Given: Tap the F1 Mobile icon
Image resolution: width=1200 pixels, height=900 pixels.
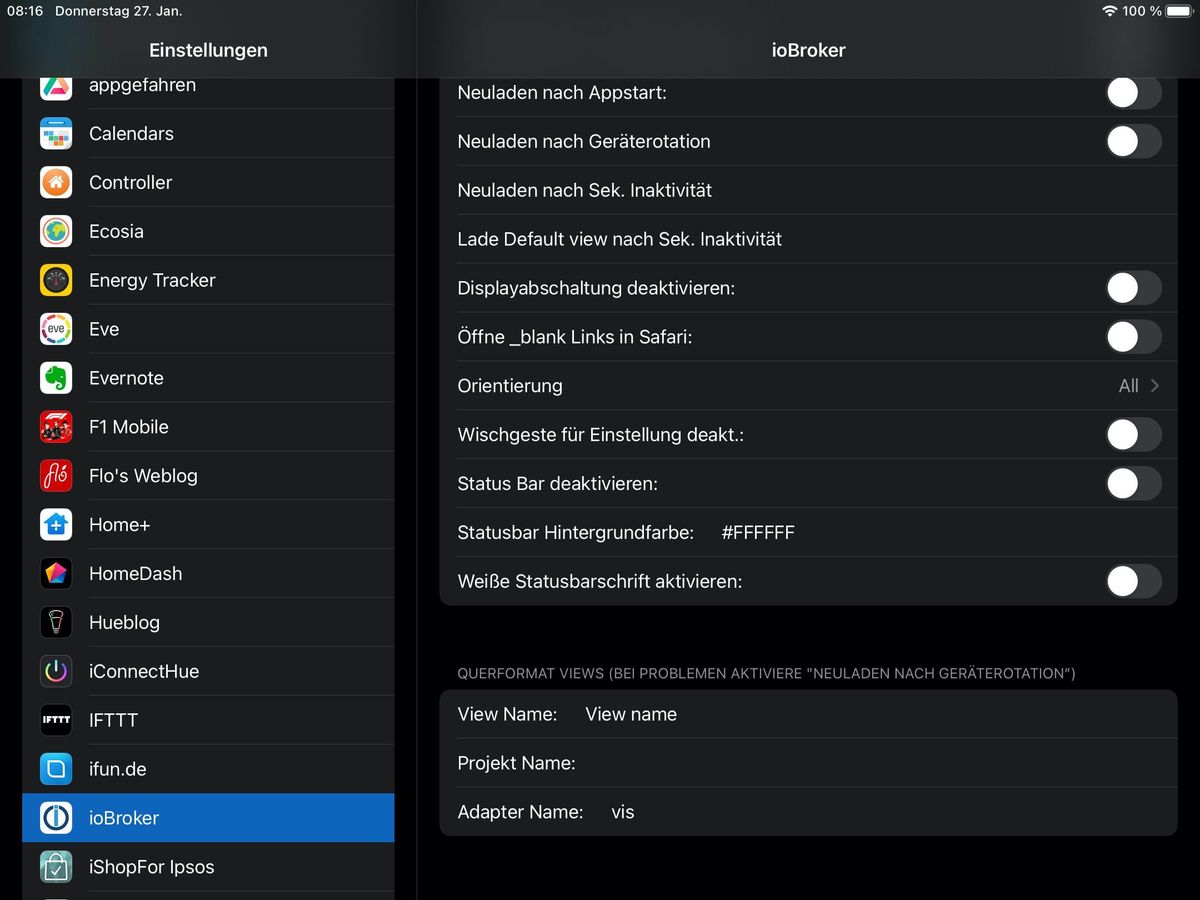Looking at the screenshot, I should tap(56, 427).
